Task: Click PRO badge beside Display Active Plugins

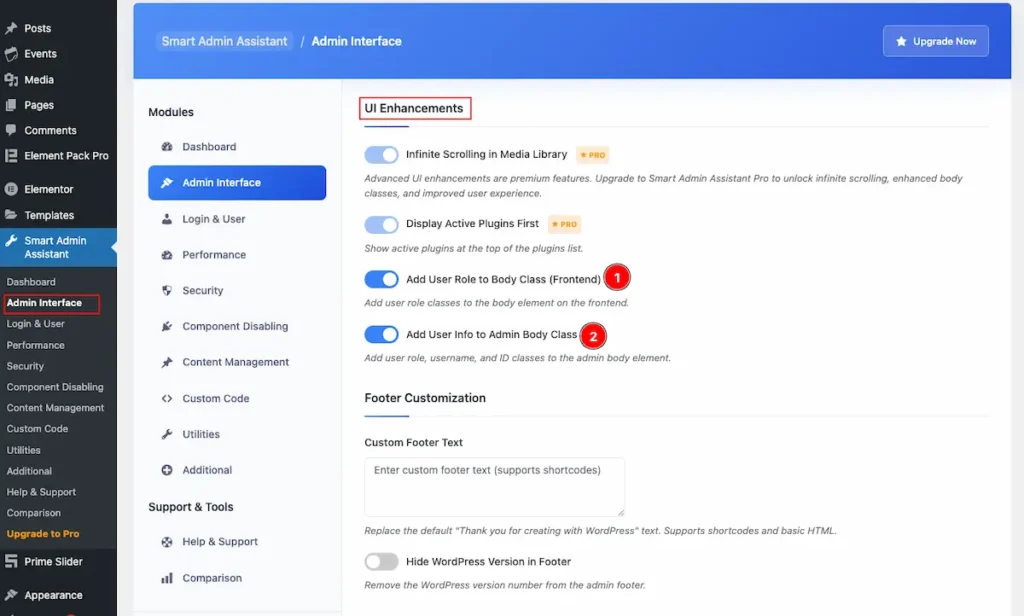Action: [564, 224]
